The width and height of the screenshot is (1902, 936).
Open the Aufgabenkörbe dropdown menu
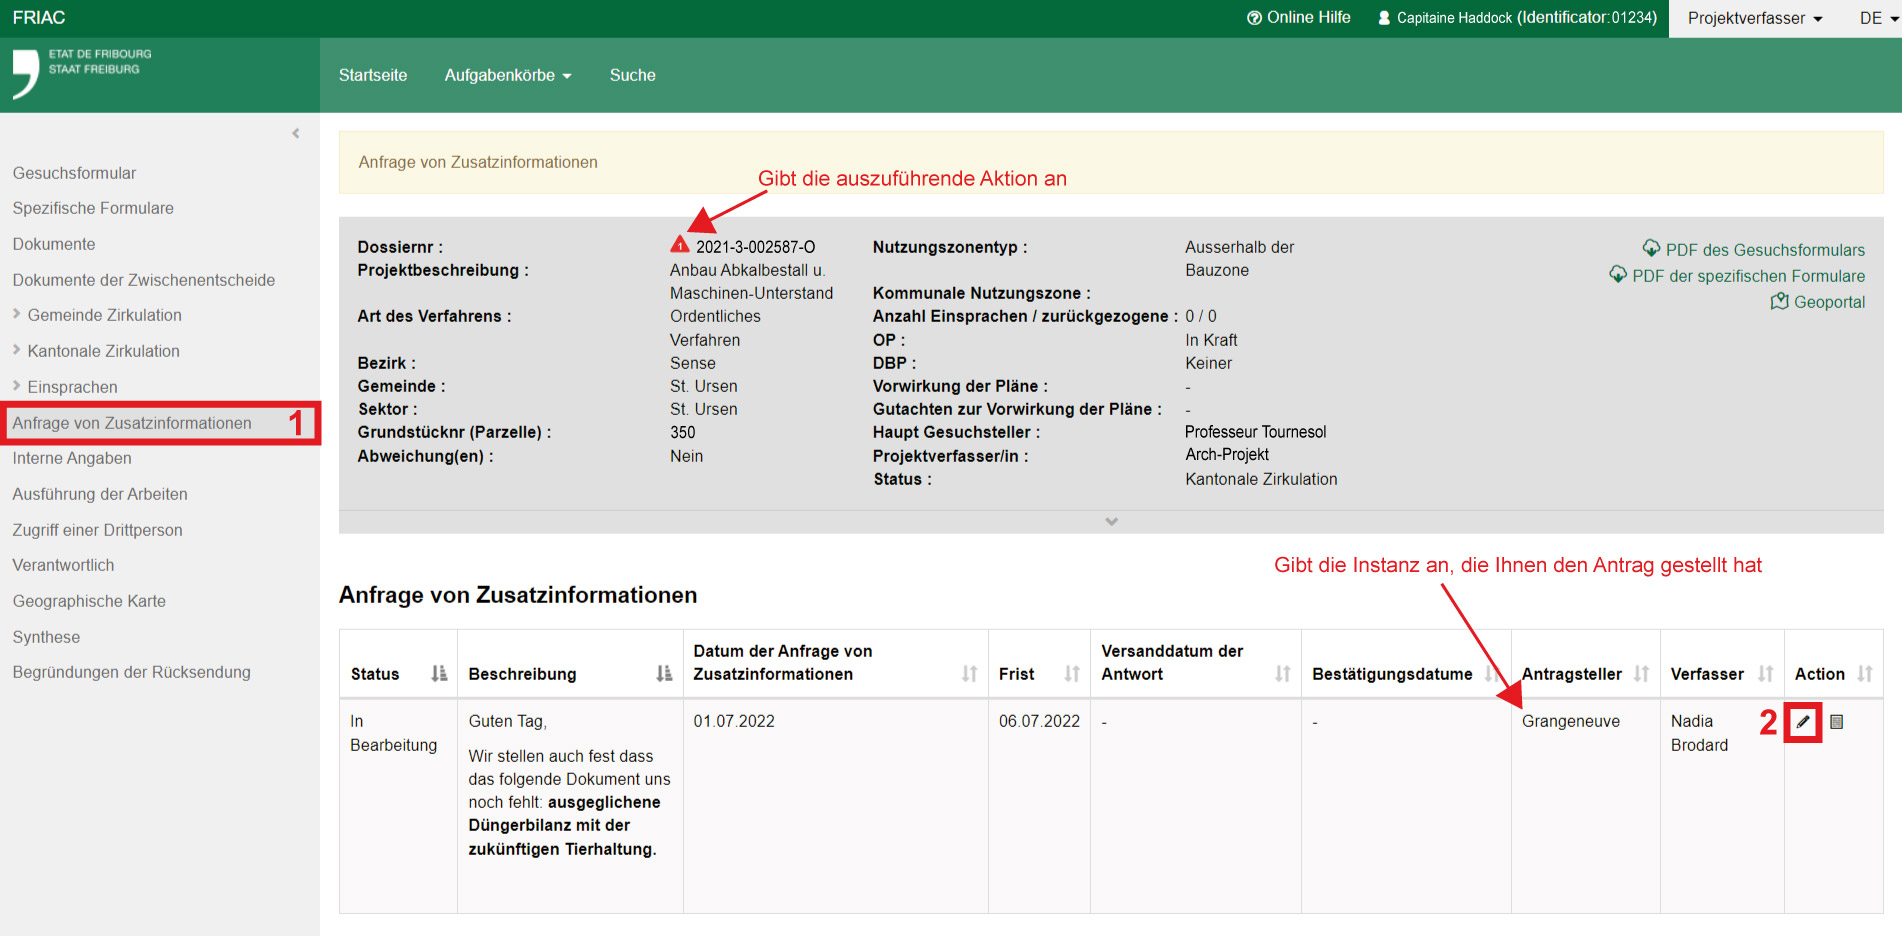508,76
